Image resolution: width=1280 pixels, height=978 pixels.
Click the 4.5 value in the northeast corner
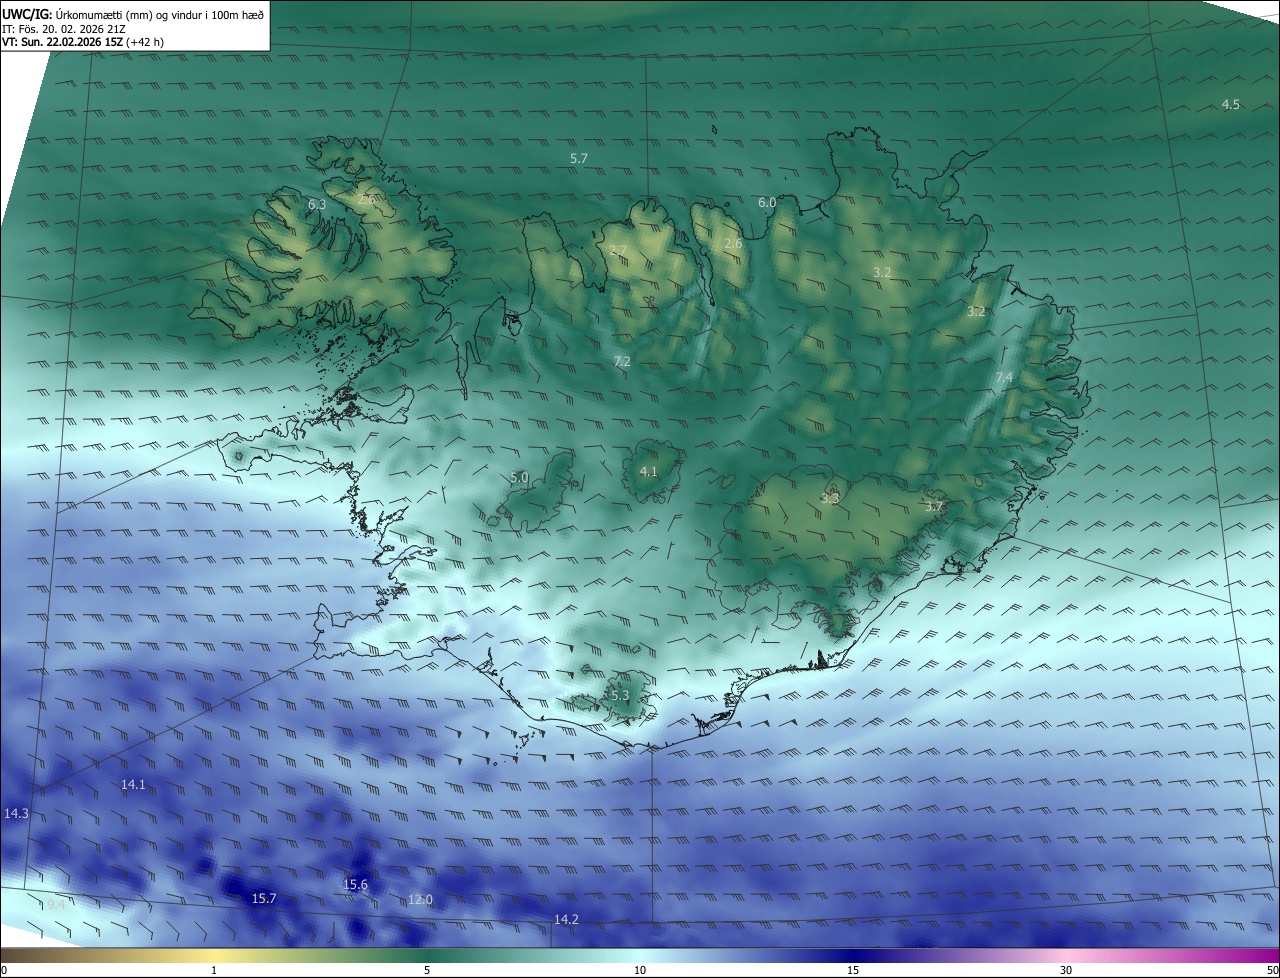pyautogui.click(x=1231, y=105)
